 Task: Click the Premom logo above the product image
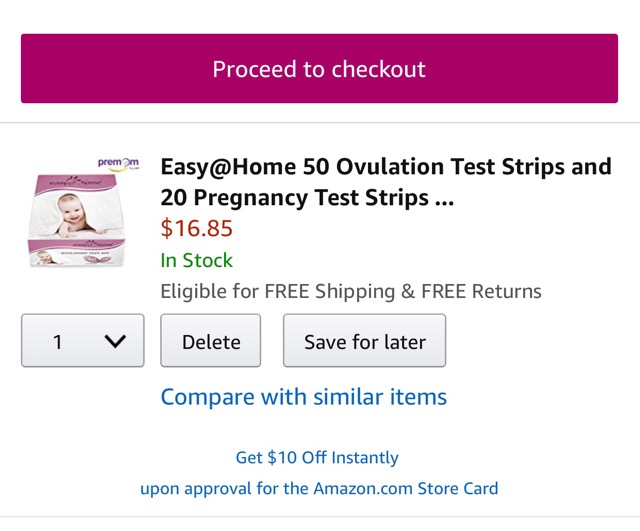pyautogui.click(x=118, y=163)
